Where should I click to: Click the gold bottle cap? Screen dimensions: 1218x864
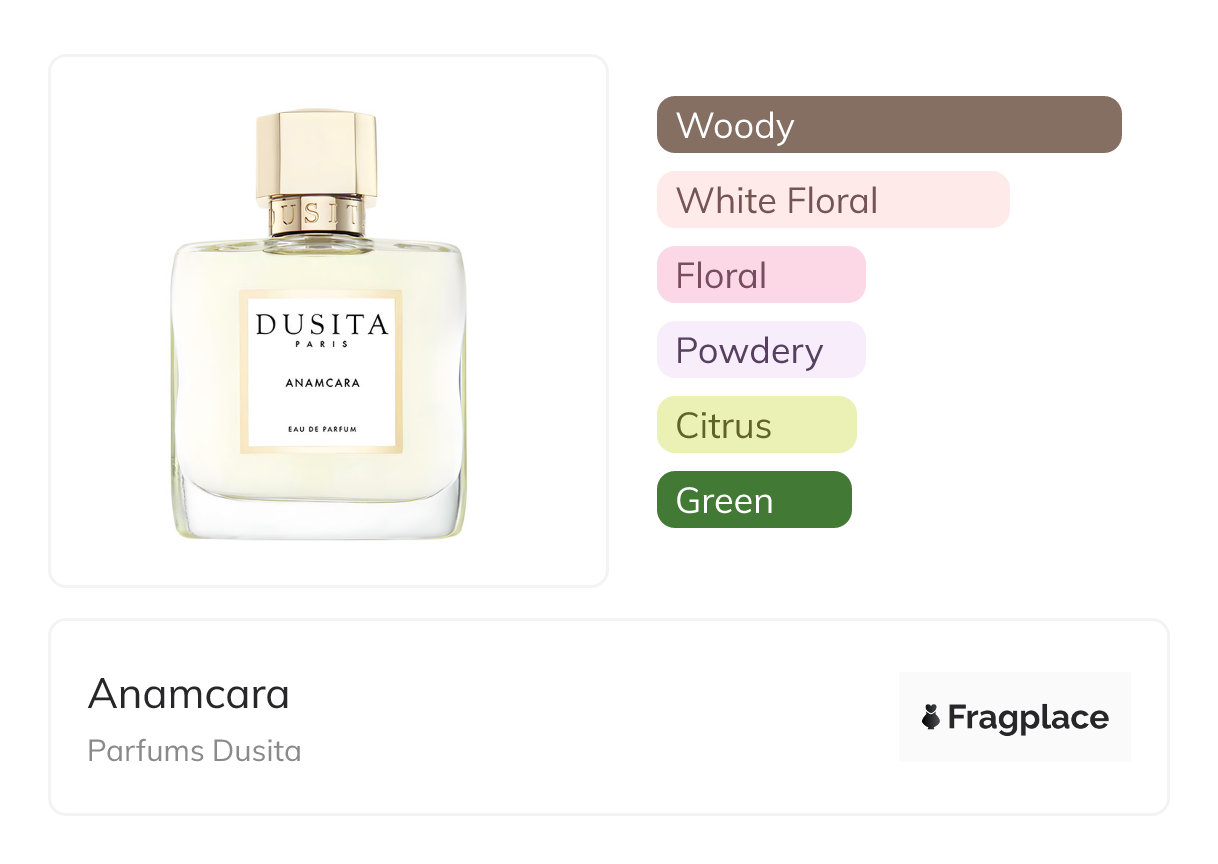coord(316,153)
